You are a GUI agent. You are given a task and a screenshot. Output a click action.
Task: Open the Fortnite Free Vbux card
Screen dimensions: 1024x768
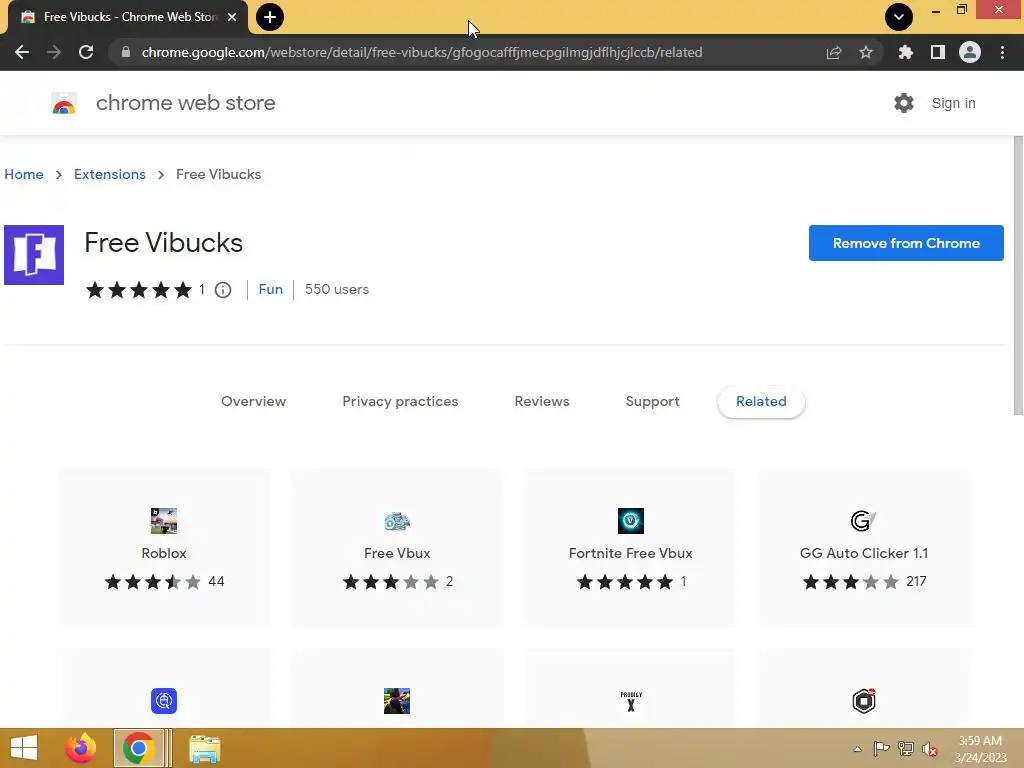[x=630, y=548]
